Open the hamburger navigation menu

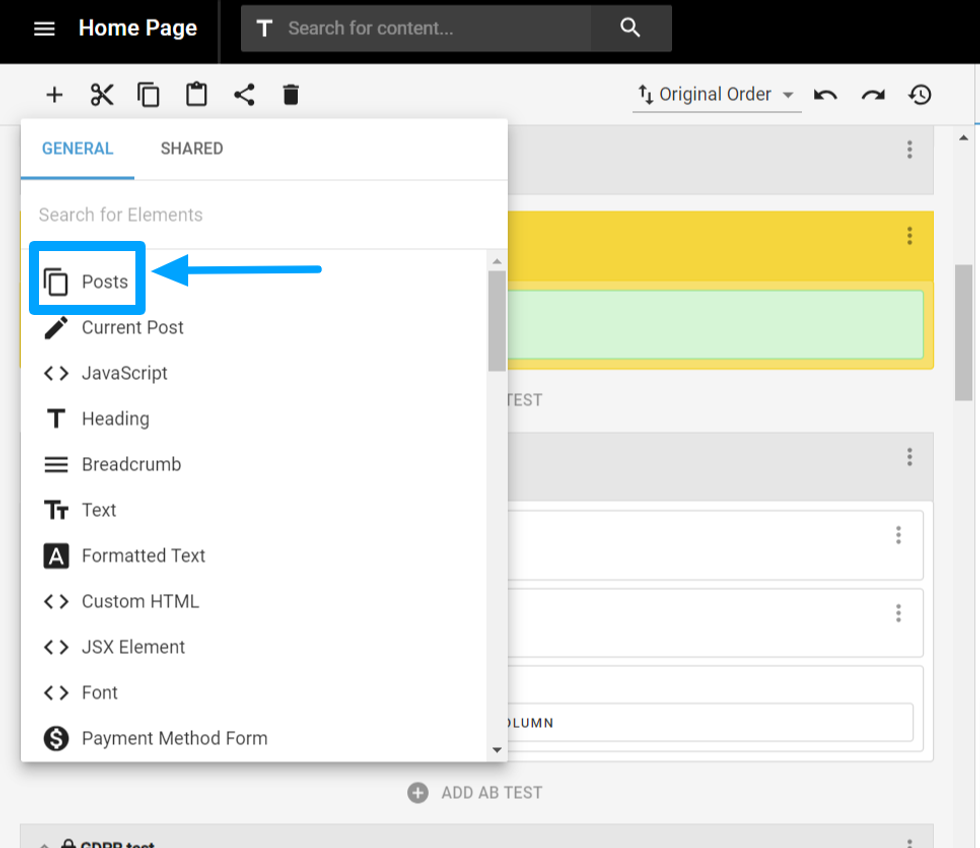point(44,29)
